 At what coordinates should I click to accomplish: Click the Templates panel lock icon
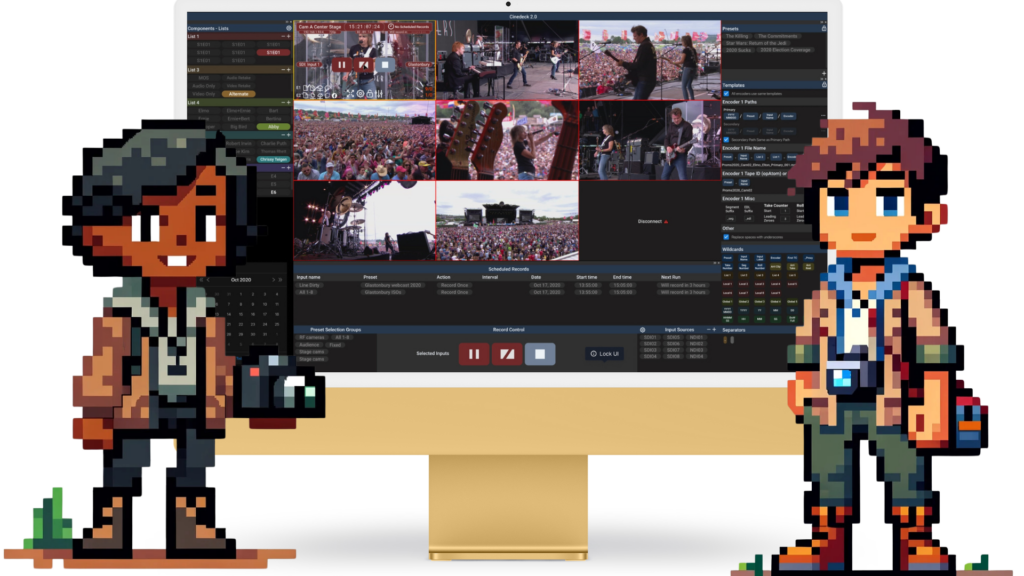[824, 85]
